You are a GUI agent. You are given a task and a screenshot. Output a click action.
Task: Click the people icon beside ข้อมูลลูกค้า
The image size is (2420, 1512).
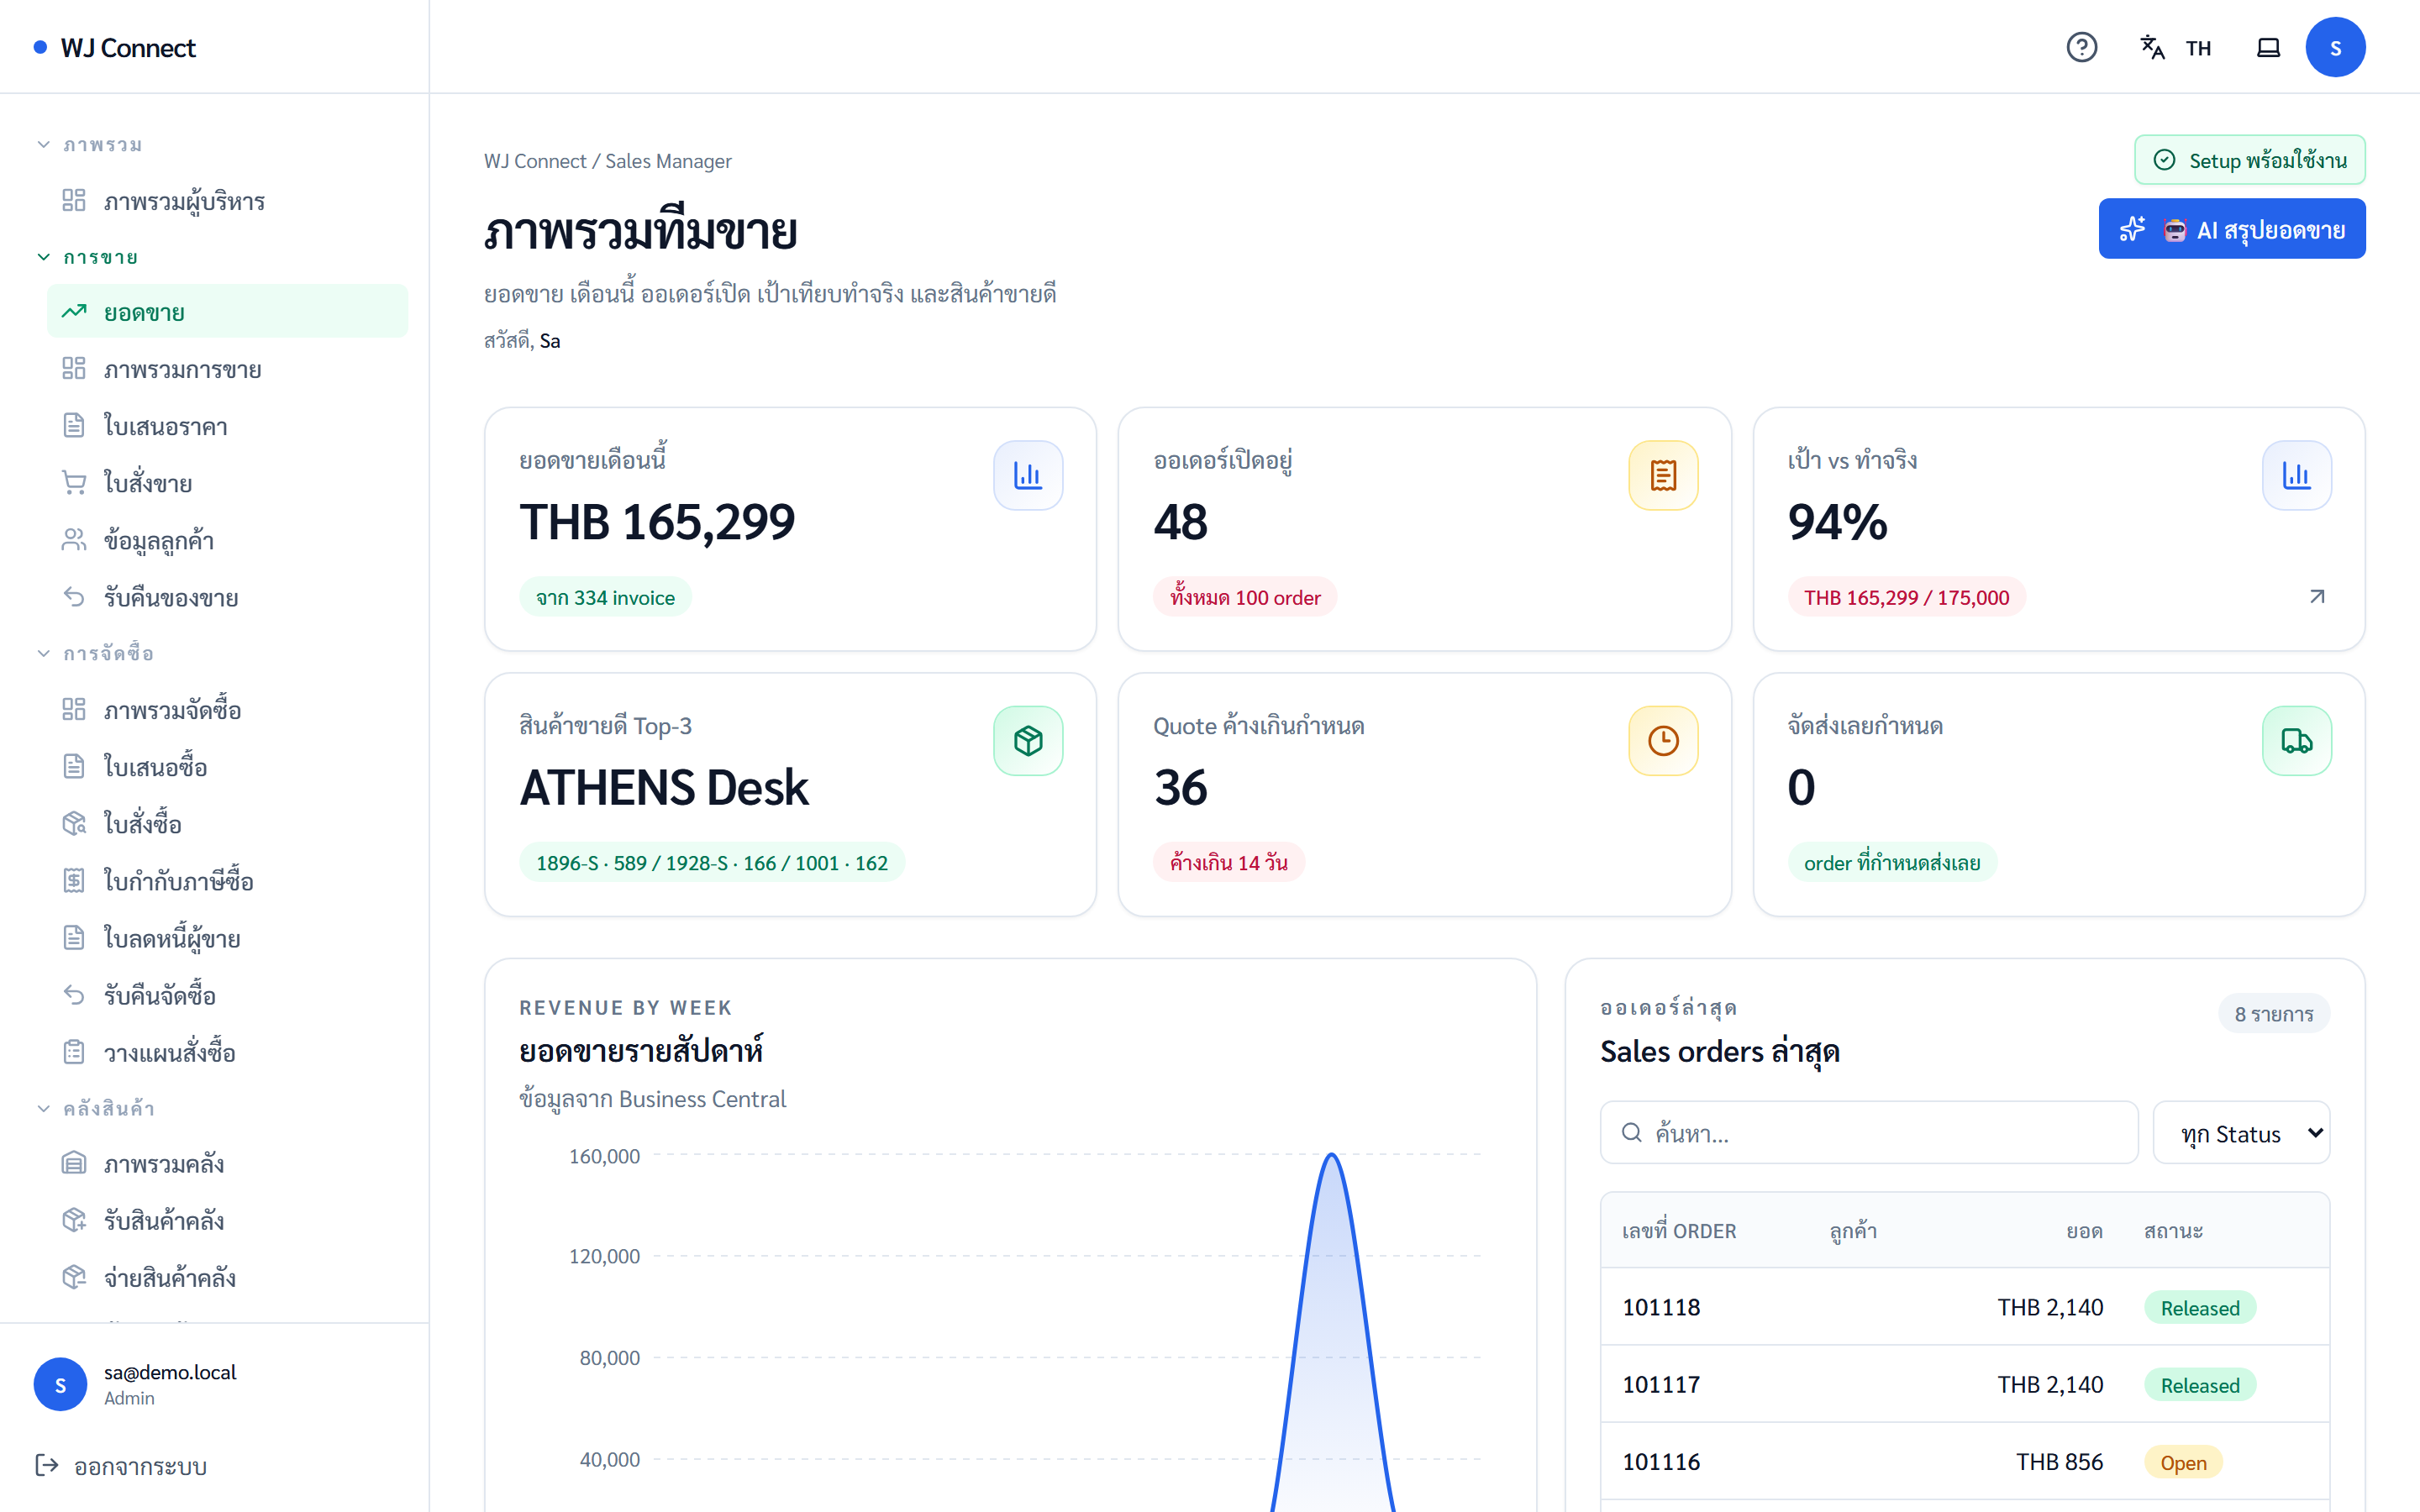tap(74, 540)
